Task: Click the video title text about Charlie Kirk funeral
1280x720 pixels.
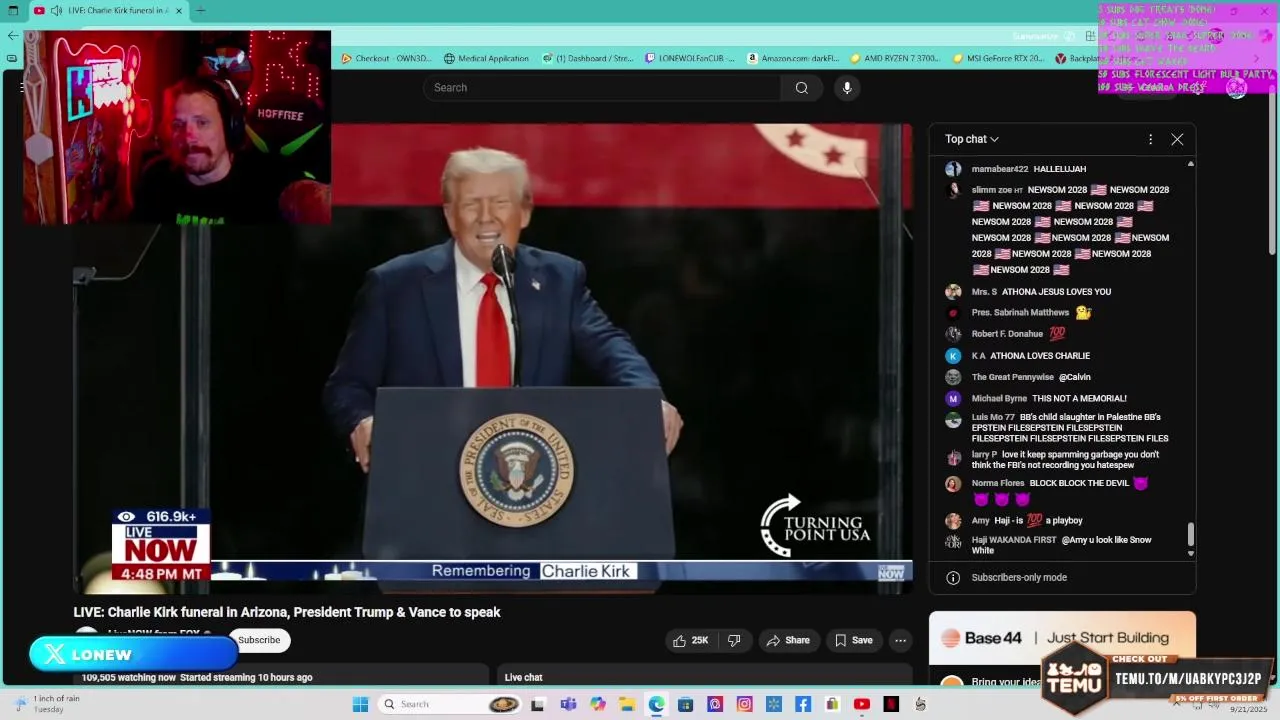Action: pos(287,612)
